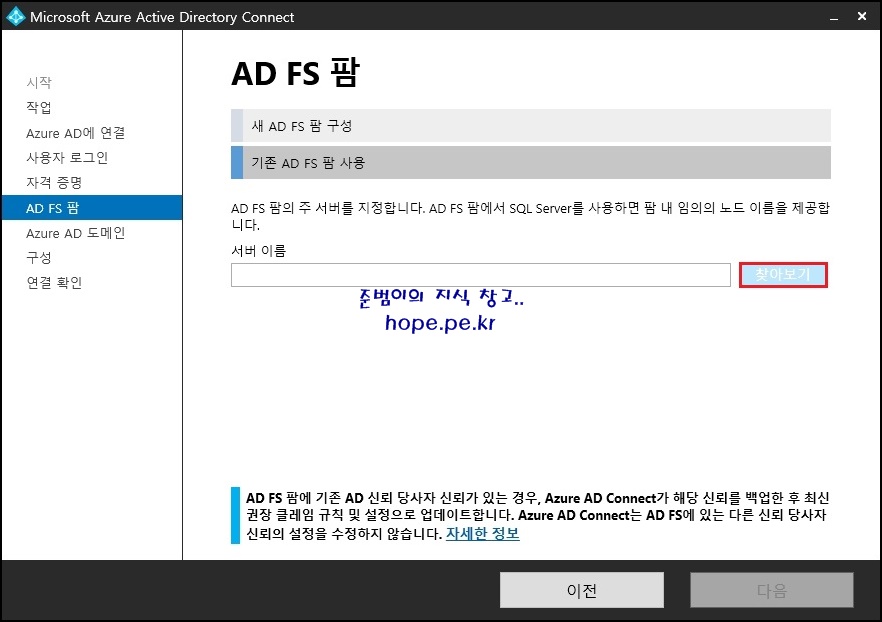Click the 찾아보기 browse button
Image resolution: width=882 pixels, height=622 pixels.
[783, 274]
